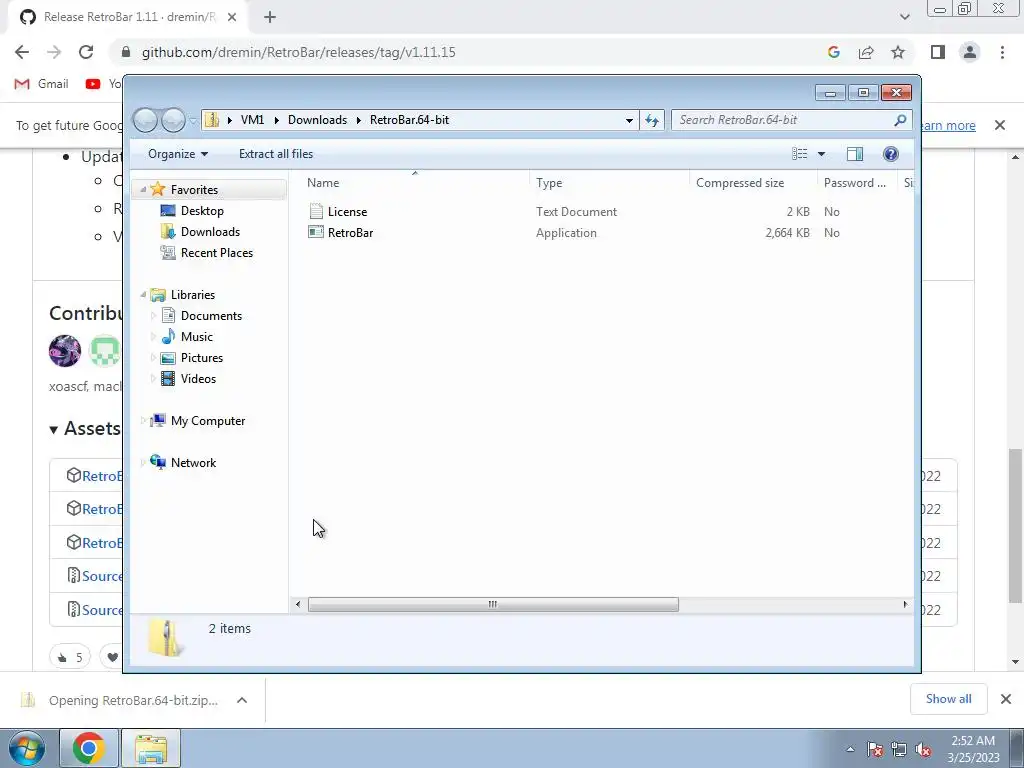
Task: Click the horizontal scrollbar thumb in file list
Action: tap(493, 605)
